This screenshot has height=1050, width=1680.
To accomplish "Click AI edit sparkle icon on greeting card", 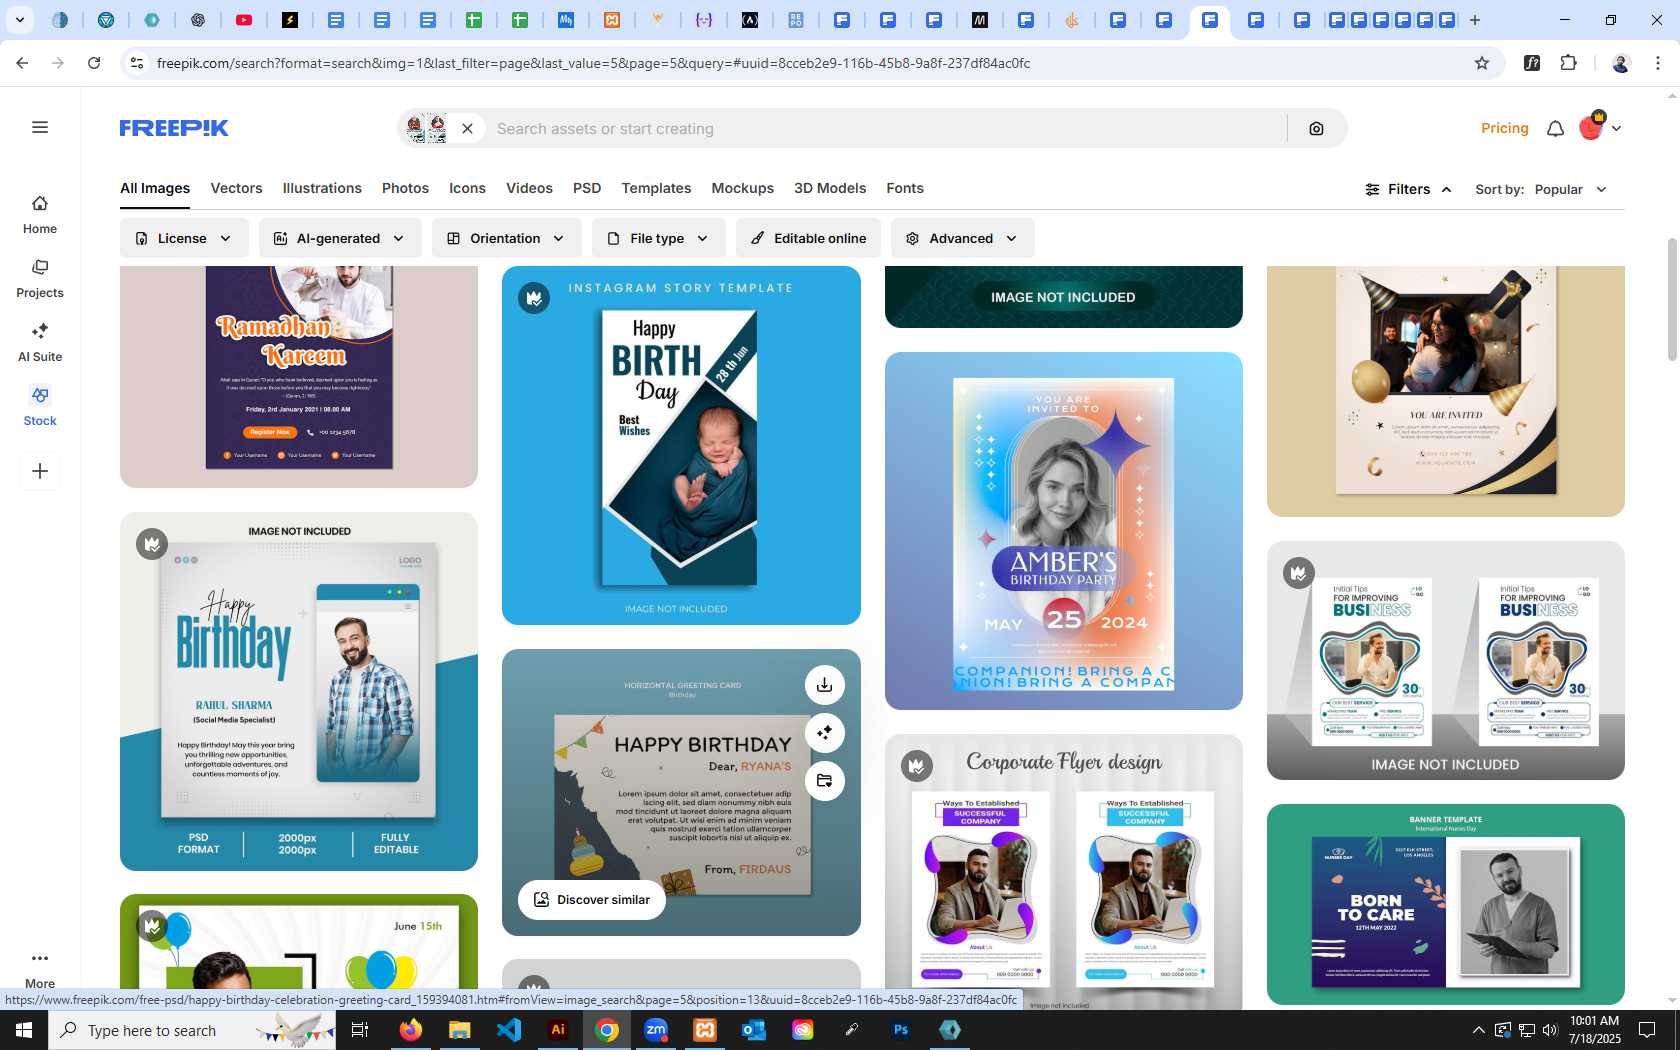I will coord(824,733).
